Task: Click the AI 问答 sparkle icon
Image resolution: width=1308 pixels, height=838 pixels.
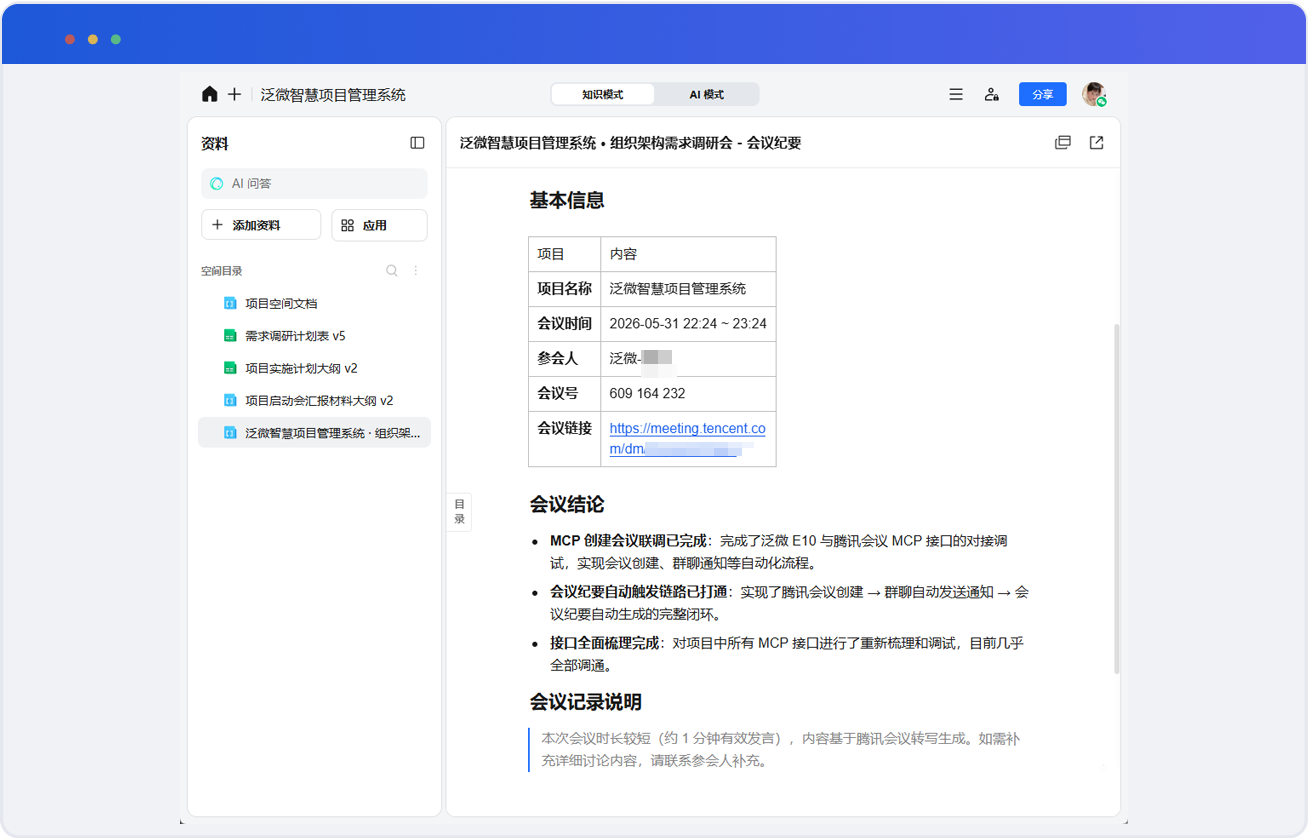Action: coord(217,184)
